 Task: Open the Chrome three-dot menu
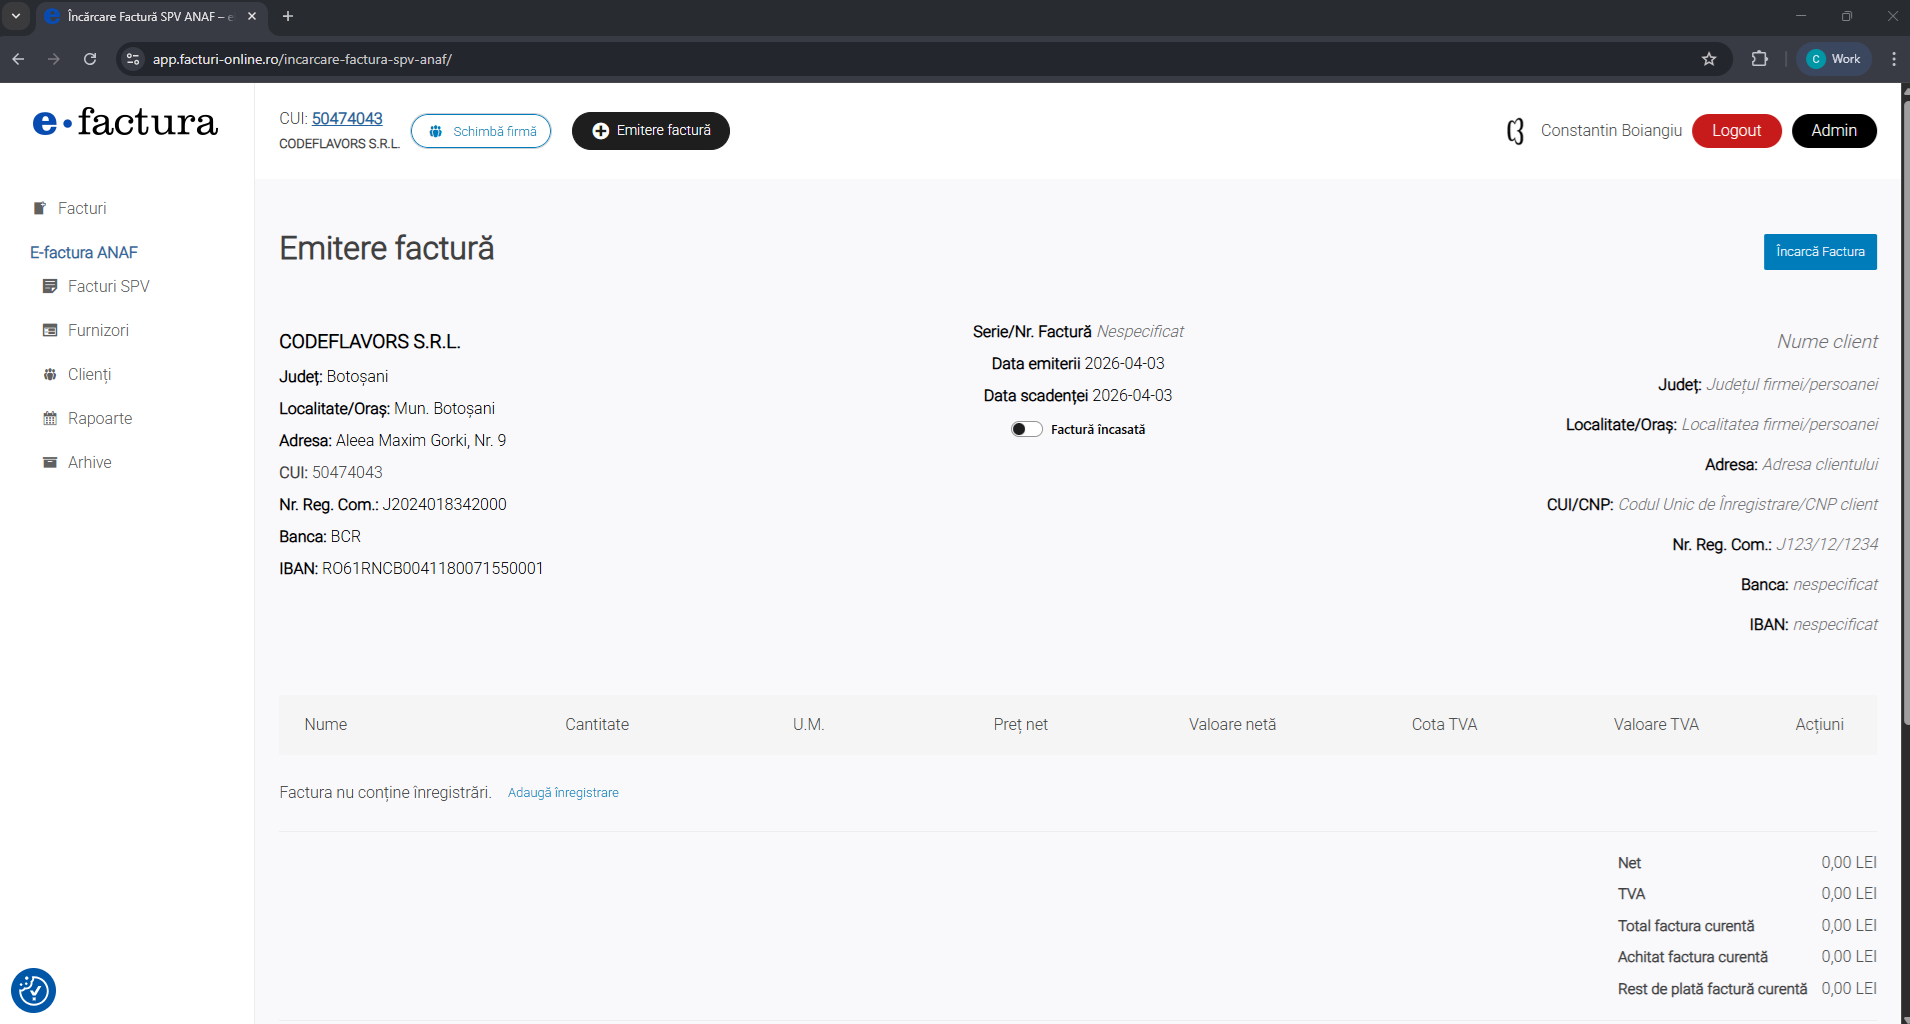pos(1893,59)
